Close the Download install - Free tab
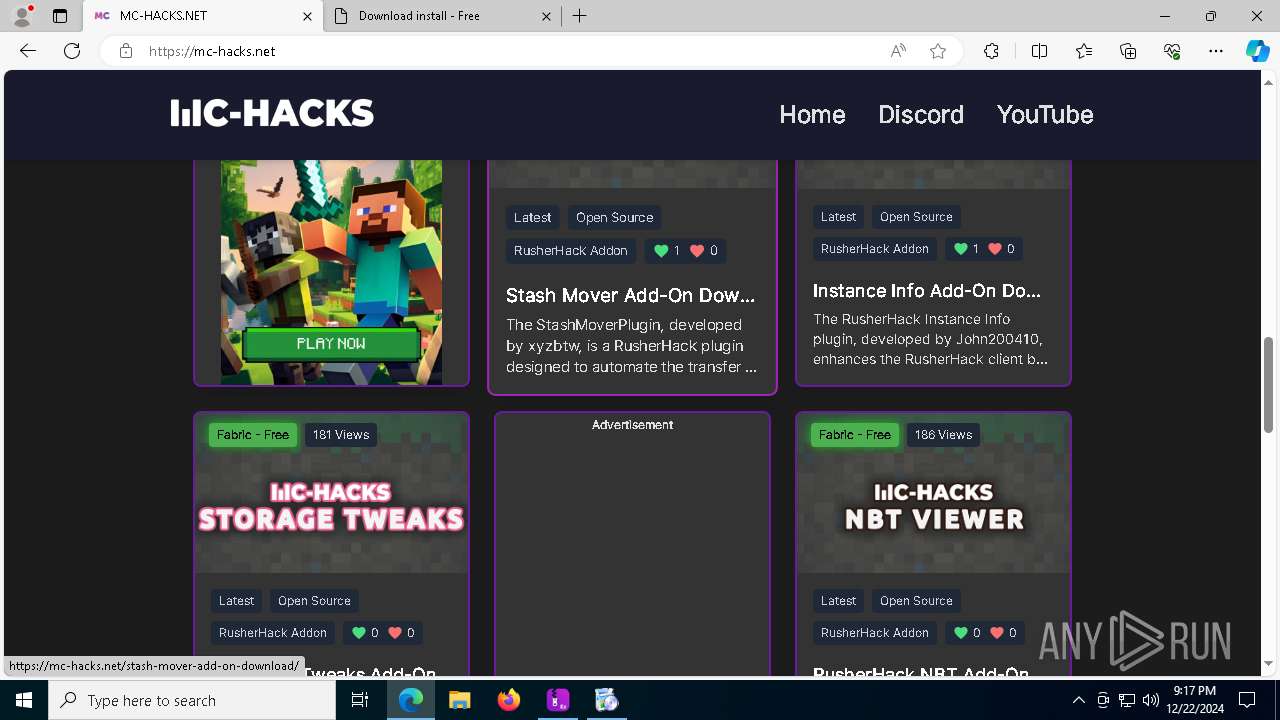 pos(546,16)
